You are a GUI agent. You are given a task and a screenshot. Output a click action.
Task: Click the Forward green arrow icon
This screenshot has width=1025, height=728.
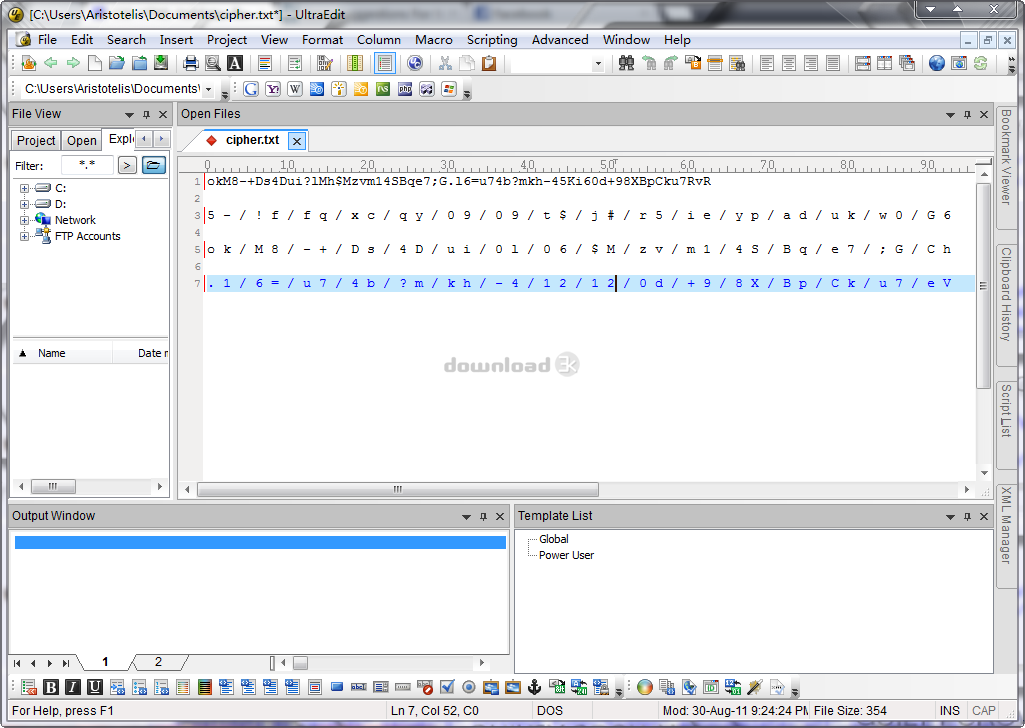(x=73, y=63)
